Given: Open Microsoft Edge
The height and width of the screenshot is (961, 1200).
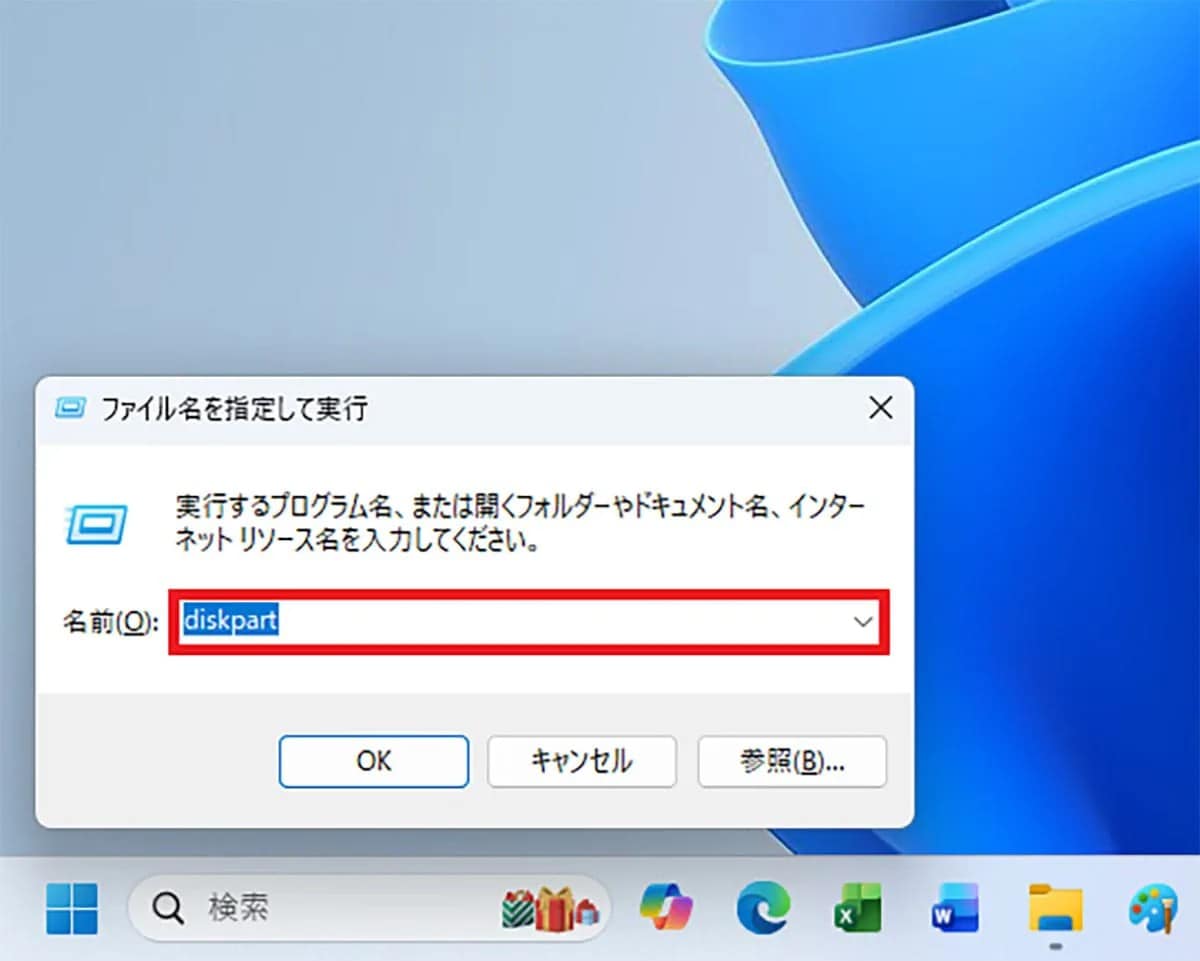Looking at the screenshot, I should (762, 908).
